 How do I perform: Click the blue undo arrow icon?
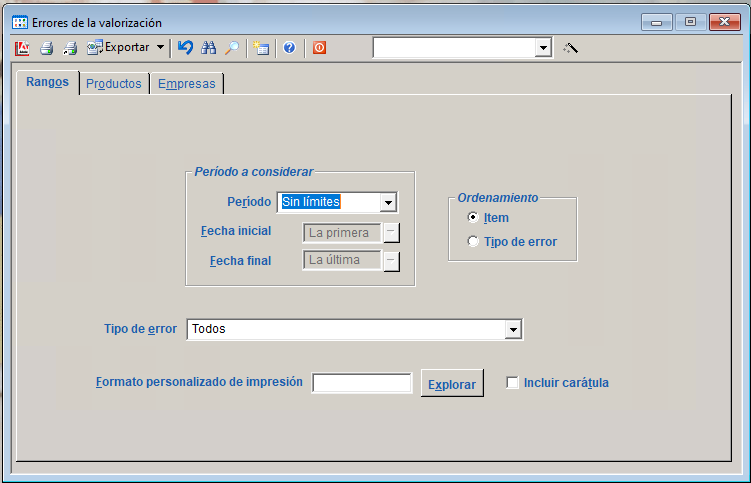(186, 47)
